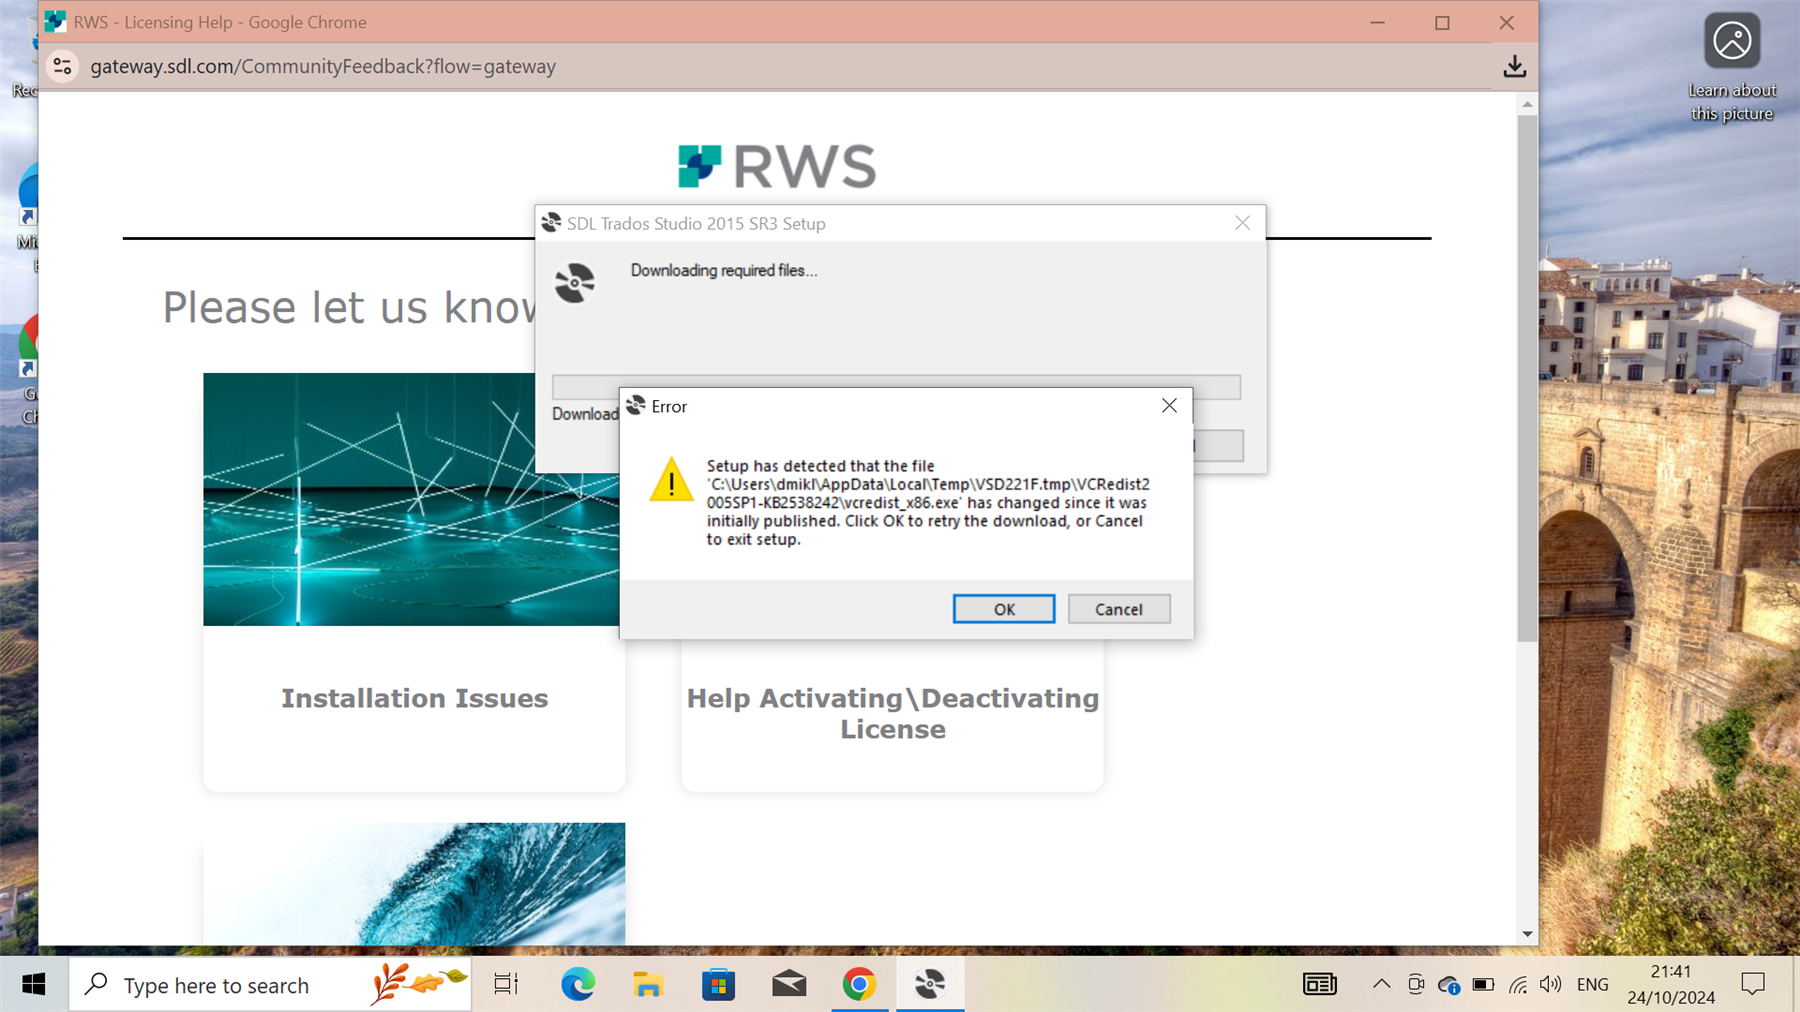The height and width of the screenshot is (1012, 1800).
Task: Click the Chrome window title bar favicon
Action: [56, 22]
